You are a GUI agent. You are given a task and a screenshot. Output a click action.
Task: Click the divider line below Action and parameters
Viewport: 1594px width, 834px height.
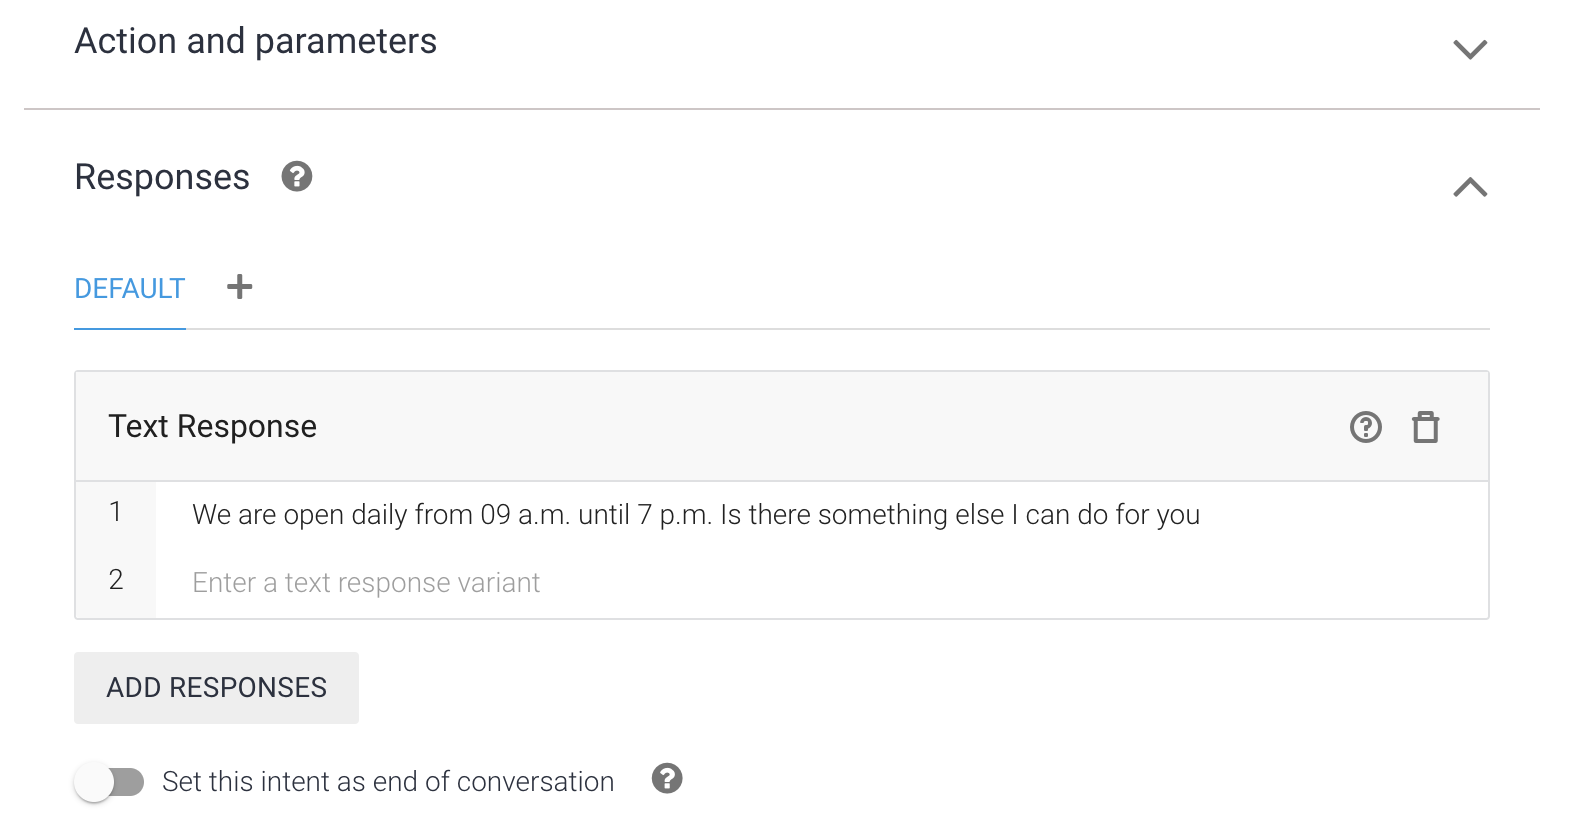[780, 109]
